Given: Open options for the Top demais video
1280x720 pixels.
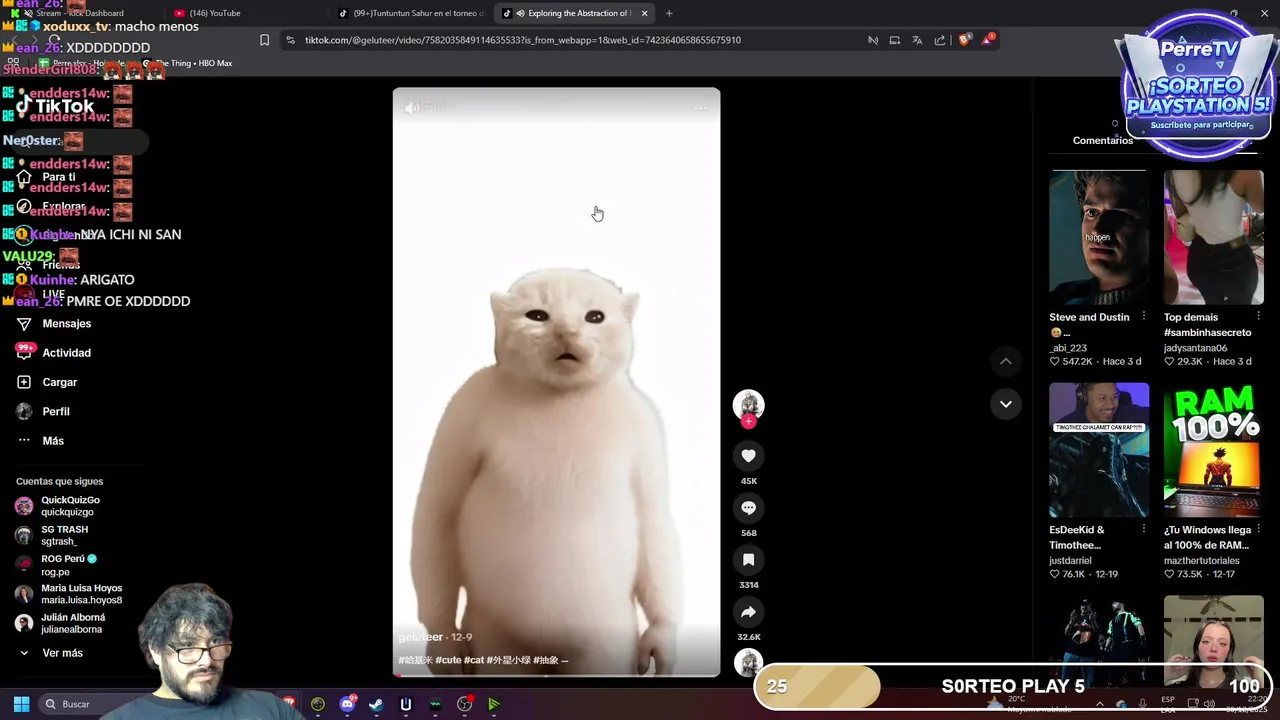Looking at the screenshot, I should point(1258,317).
